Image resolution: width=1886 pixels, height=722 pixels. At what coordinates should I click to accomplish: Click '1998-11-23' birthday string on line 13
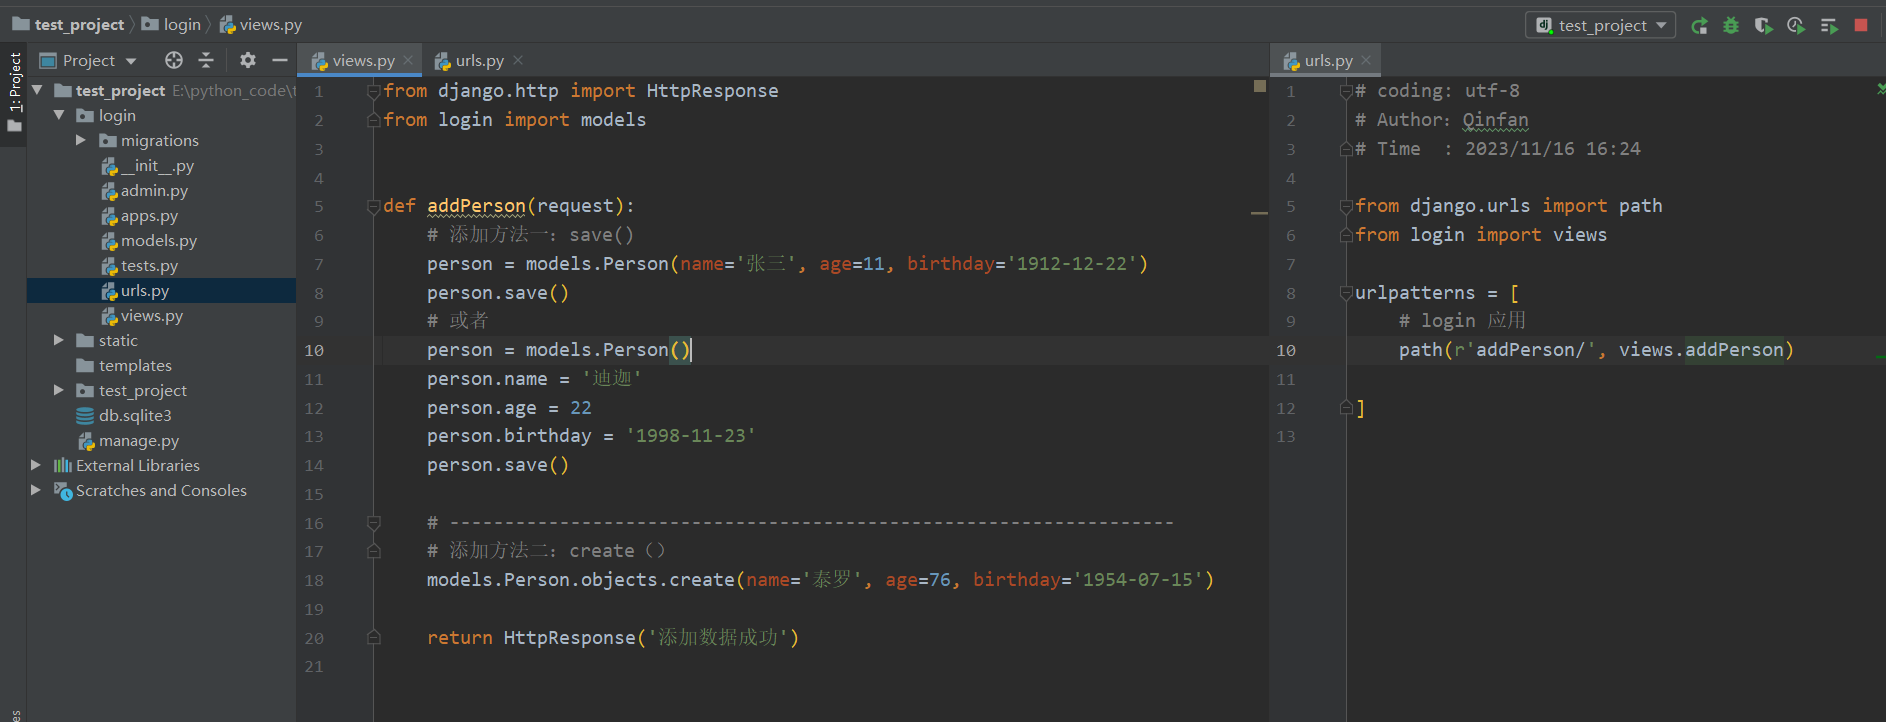tap(690, 436)
